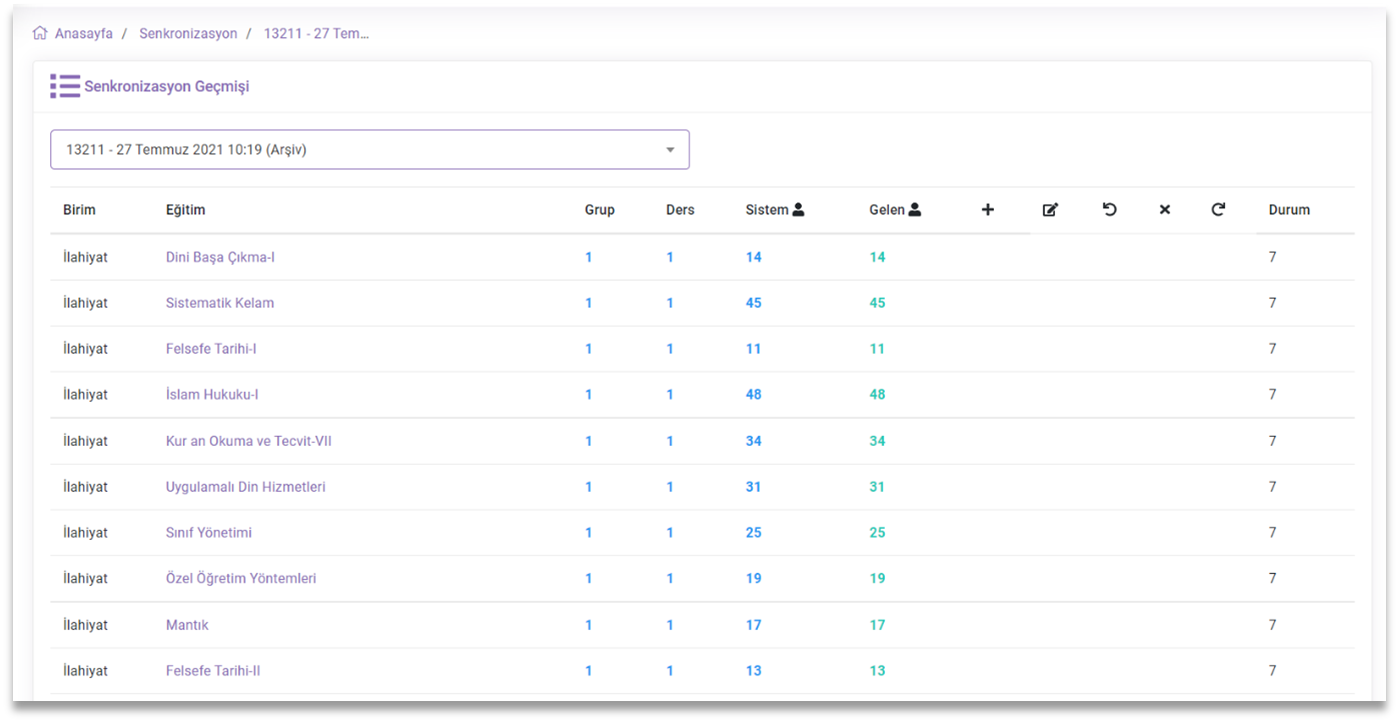Image resolution: width=1399 pixels, height=723 pixels.
Task: Go to Anasayfa in the breadcrumb
Action: click(84, 33)
